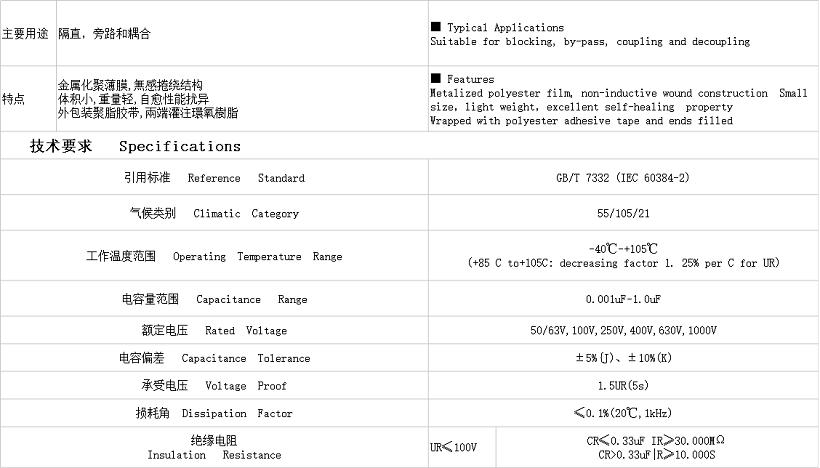This screenshot has height=468, width=820.
Task: Click the 主要用途 row label
Action: pos(25,34)
